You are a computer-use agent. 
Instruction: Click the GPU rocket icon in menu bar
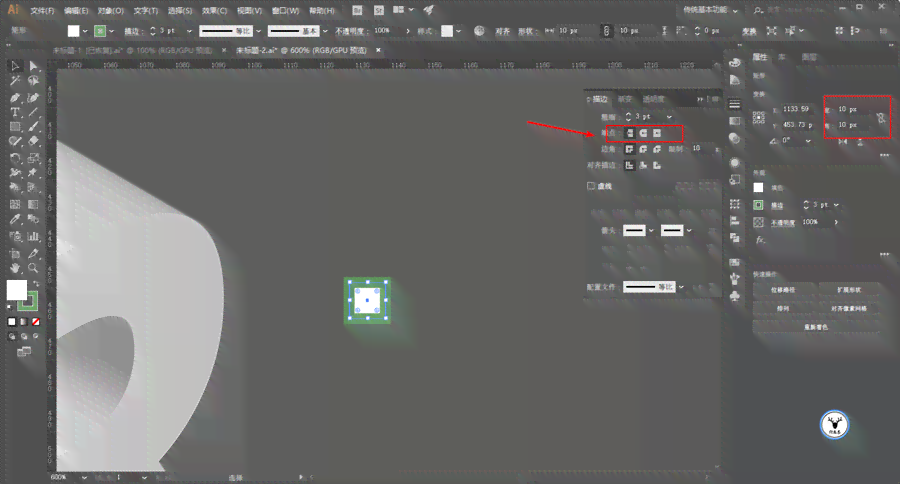(x=429, y=10)
